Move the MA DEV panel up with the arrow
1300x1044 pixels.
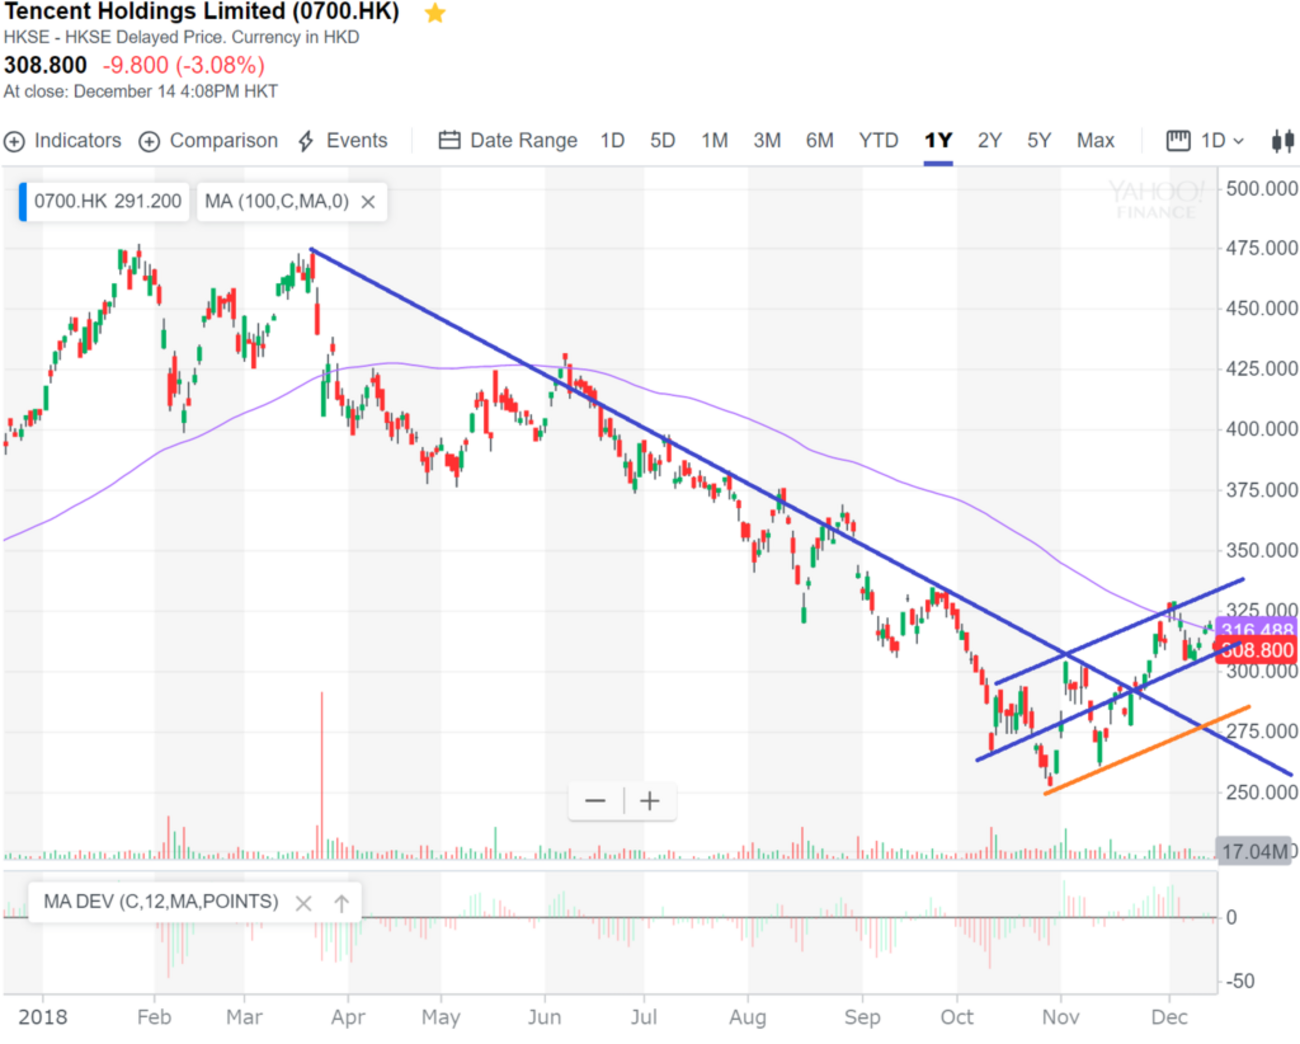(341, 903)
